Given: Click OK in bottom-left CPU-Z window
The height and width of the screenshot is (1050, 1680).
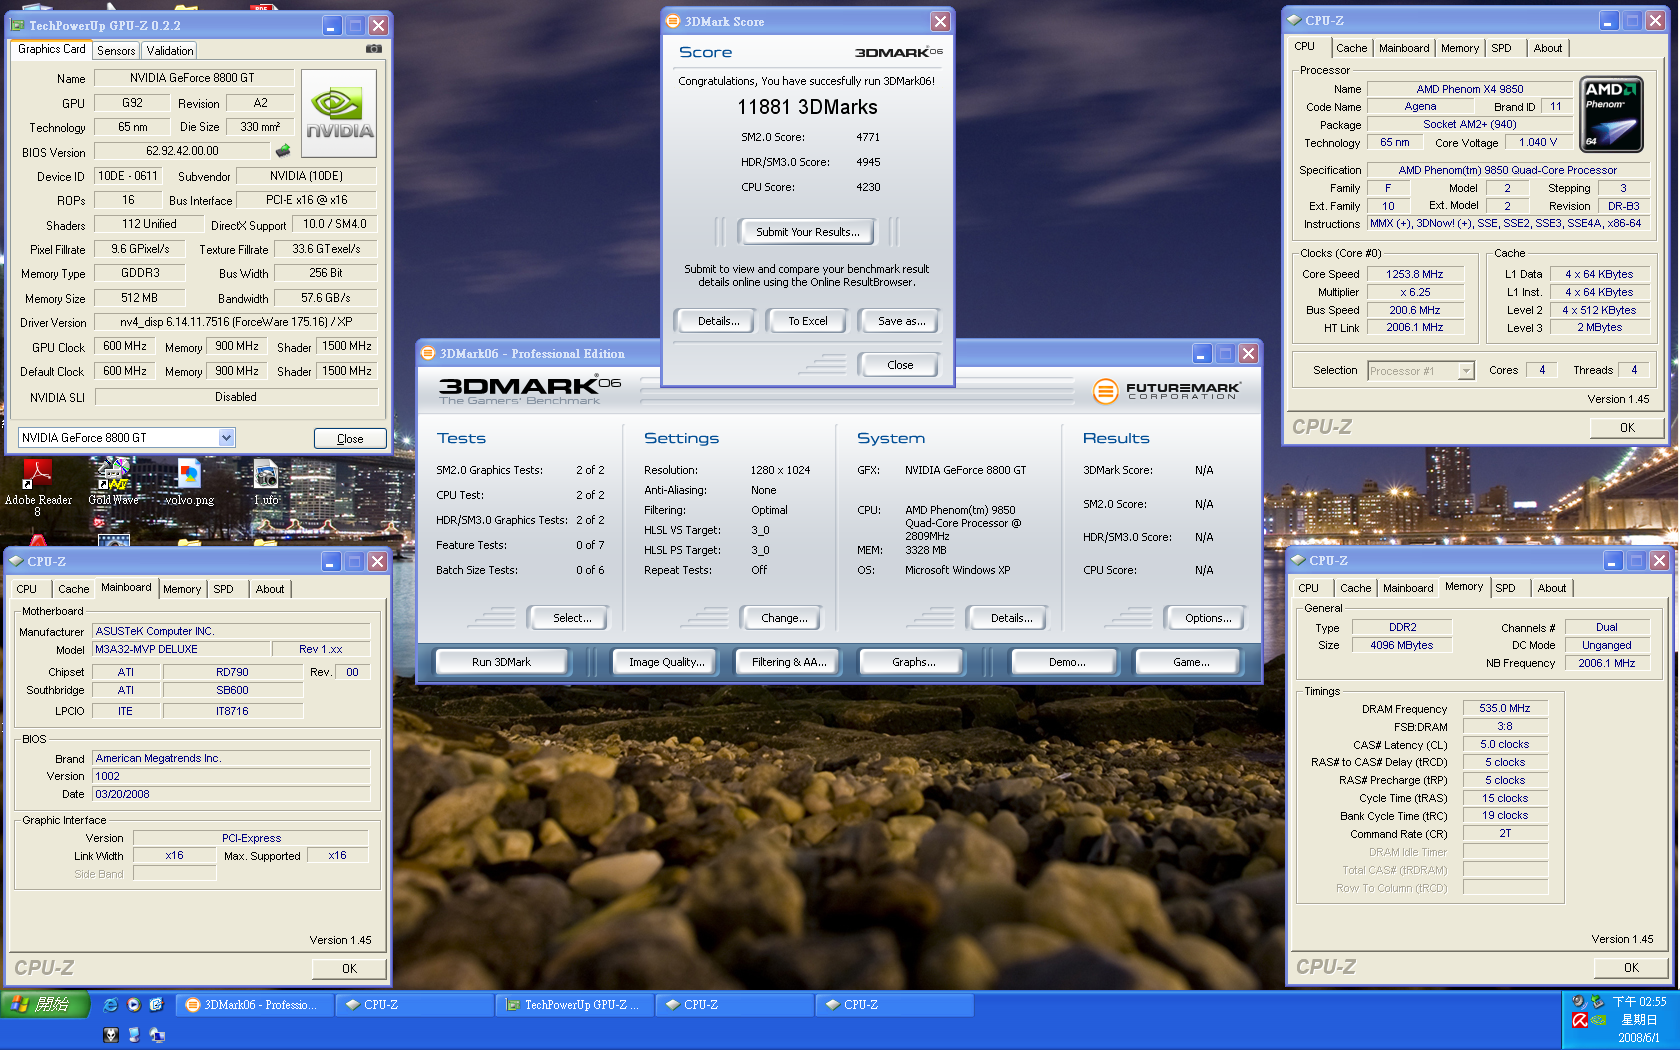Looking at the screenshot, I should click(x=349, y=968).
